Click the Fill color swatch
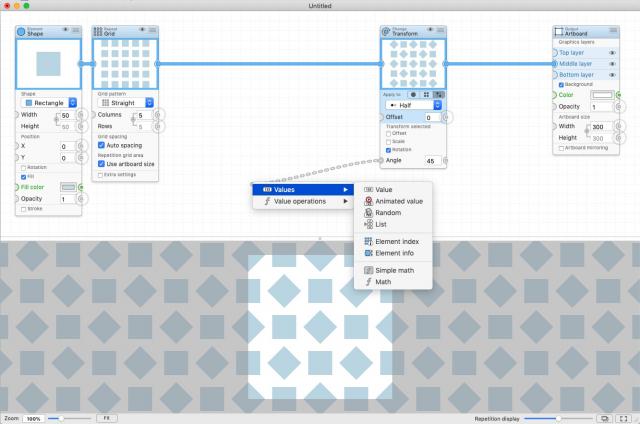Image resolution: width=640 pixels, height=424 pixels. click(x=68, y=187)
